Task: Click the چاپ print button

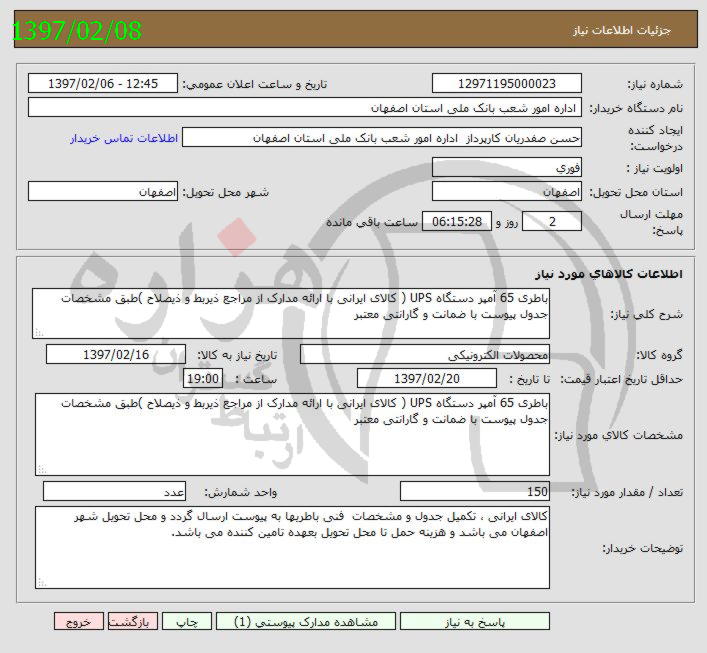Action: [x=187, y=621]
